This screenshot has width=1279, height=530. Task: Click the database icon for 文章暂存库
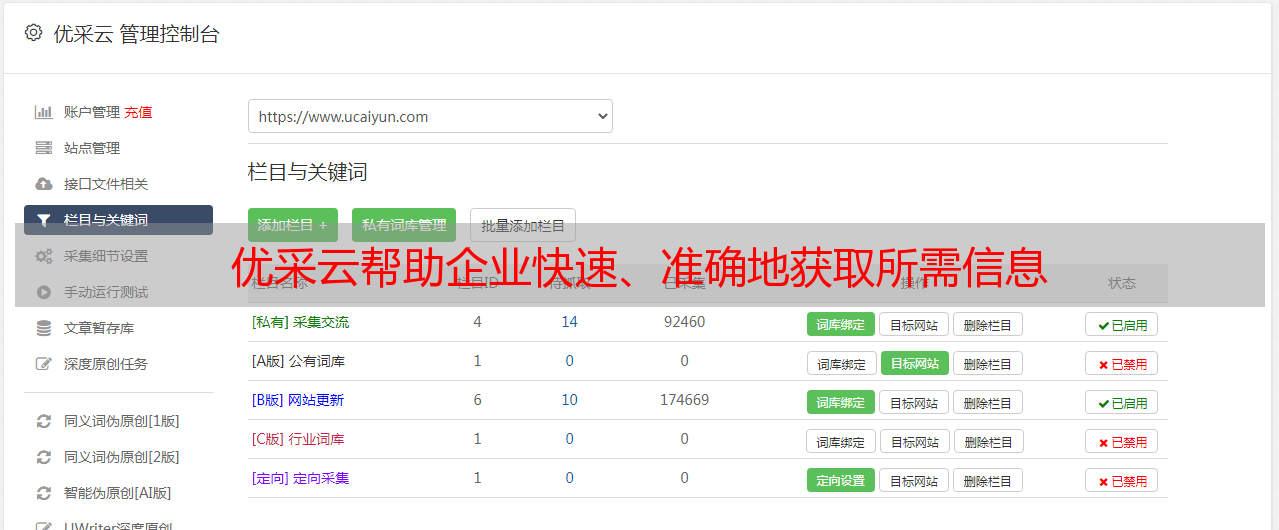coord(43,328)
